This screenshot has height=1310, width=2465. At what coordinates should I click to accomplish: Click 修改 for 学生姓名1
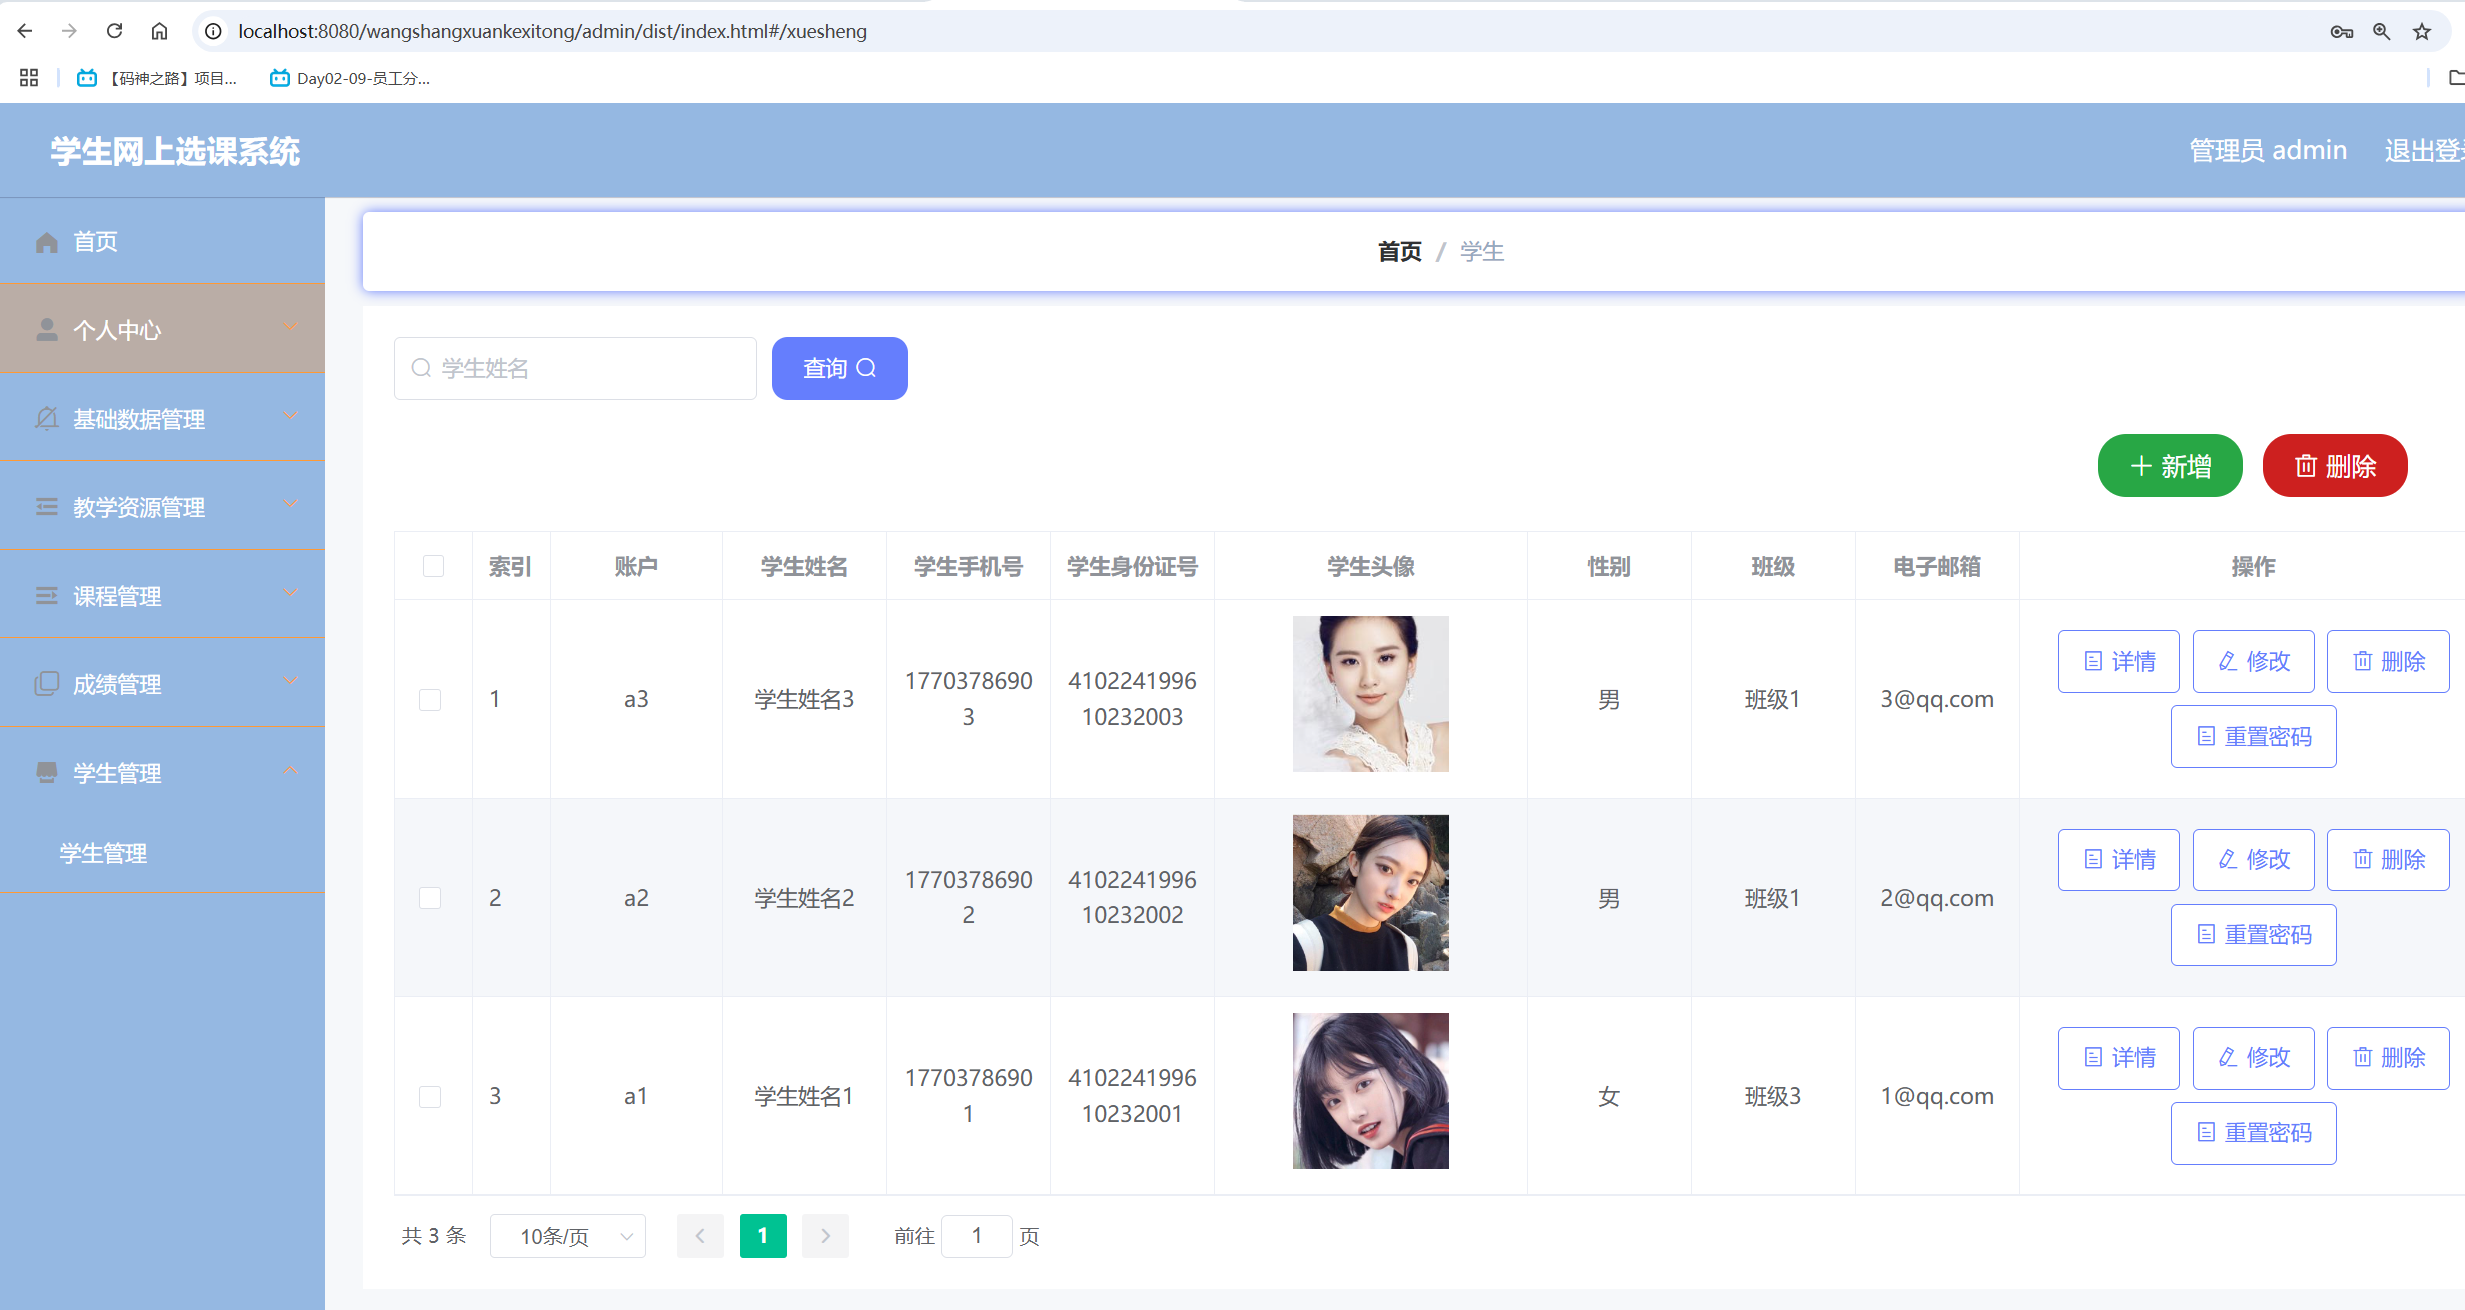tap(2253, 1057)
